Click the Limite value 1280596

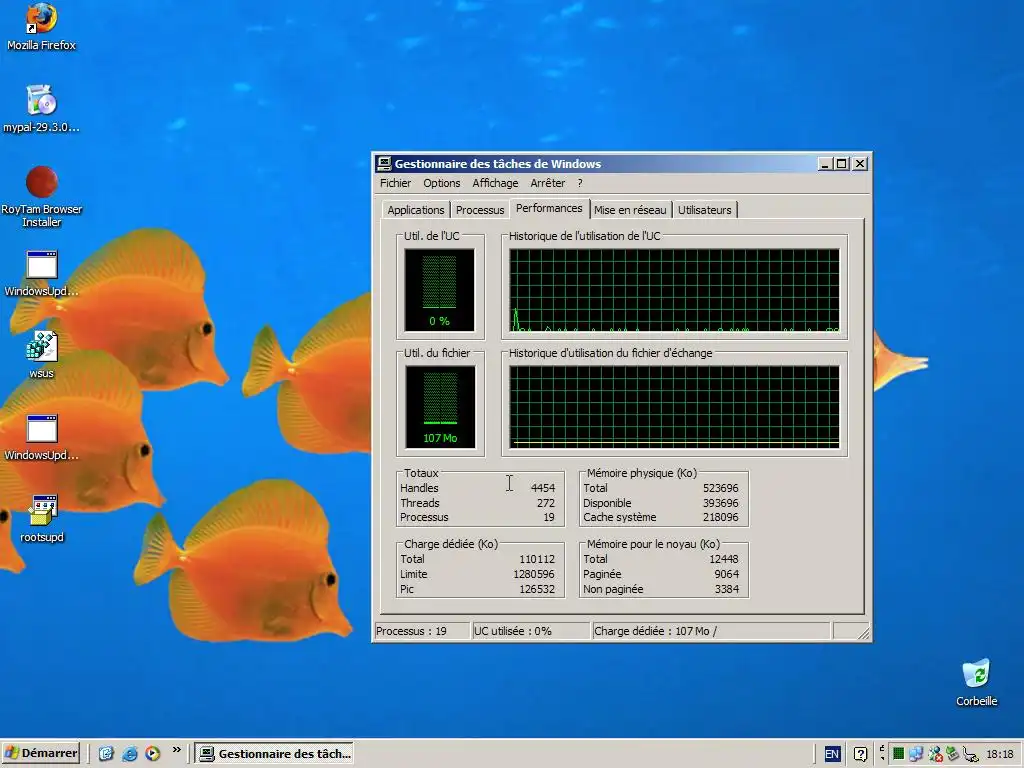(x=534, y=574)
